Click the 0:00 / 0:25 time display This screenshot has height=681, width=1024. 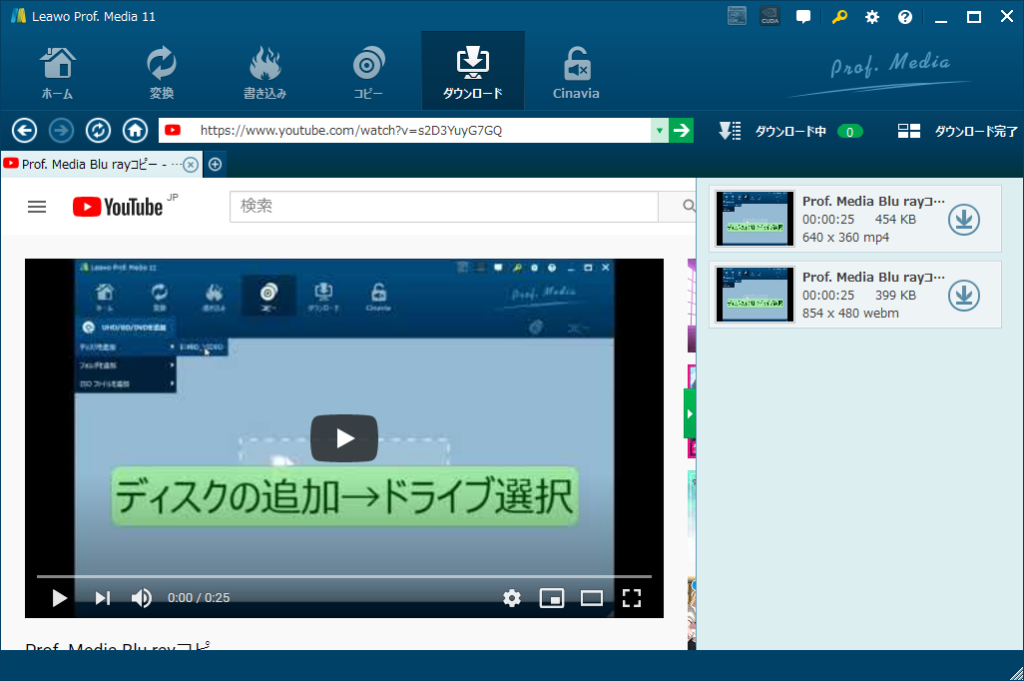[x=199, y=598]
